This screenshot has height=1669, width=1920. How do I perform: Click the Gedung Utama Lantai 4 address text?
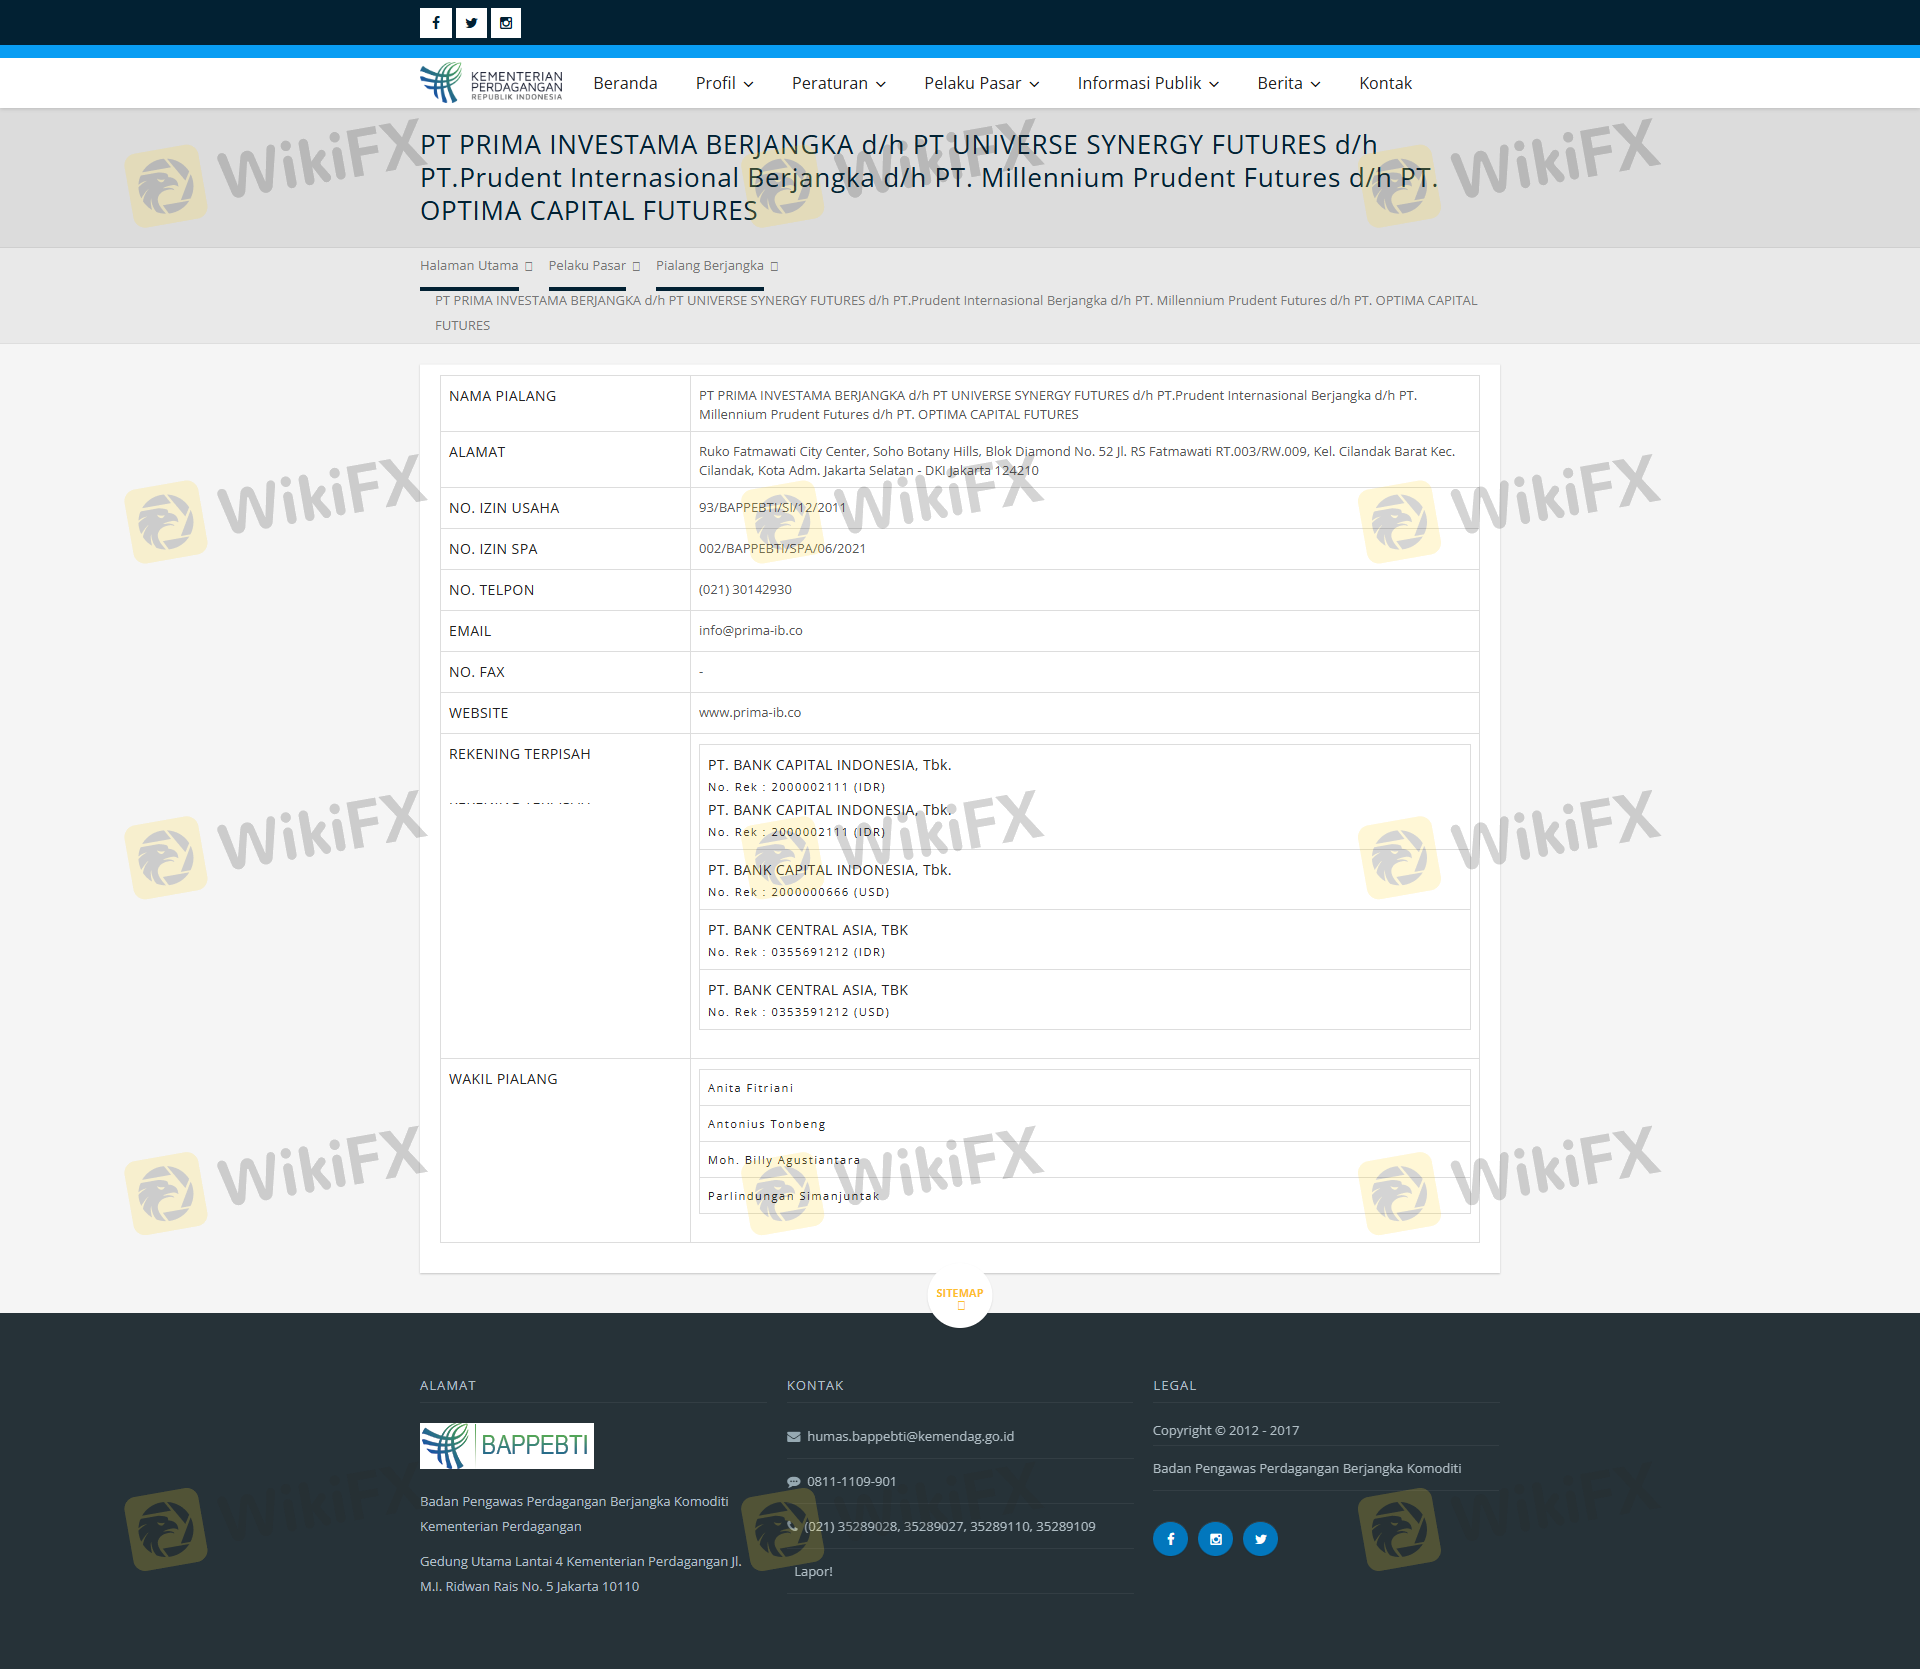(x=581, y=1574)
